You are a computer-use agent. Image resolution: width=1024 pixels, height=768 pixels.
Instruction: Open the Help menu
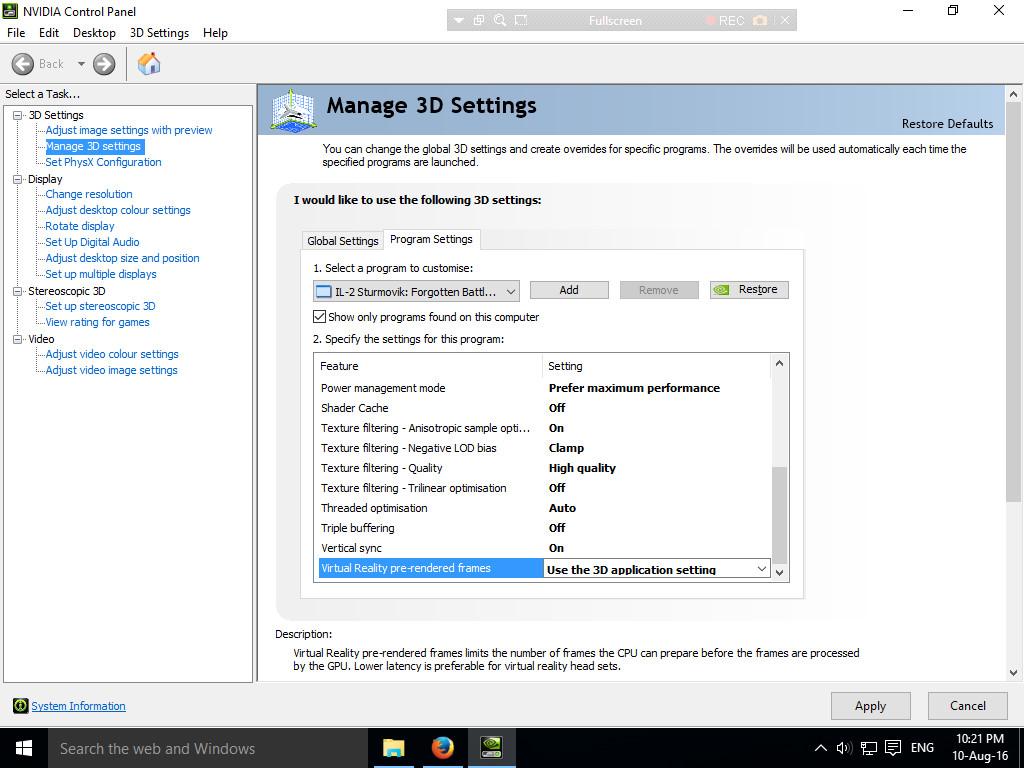[215, 33]
